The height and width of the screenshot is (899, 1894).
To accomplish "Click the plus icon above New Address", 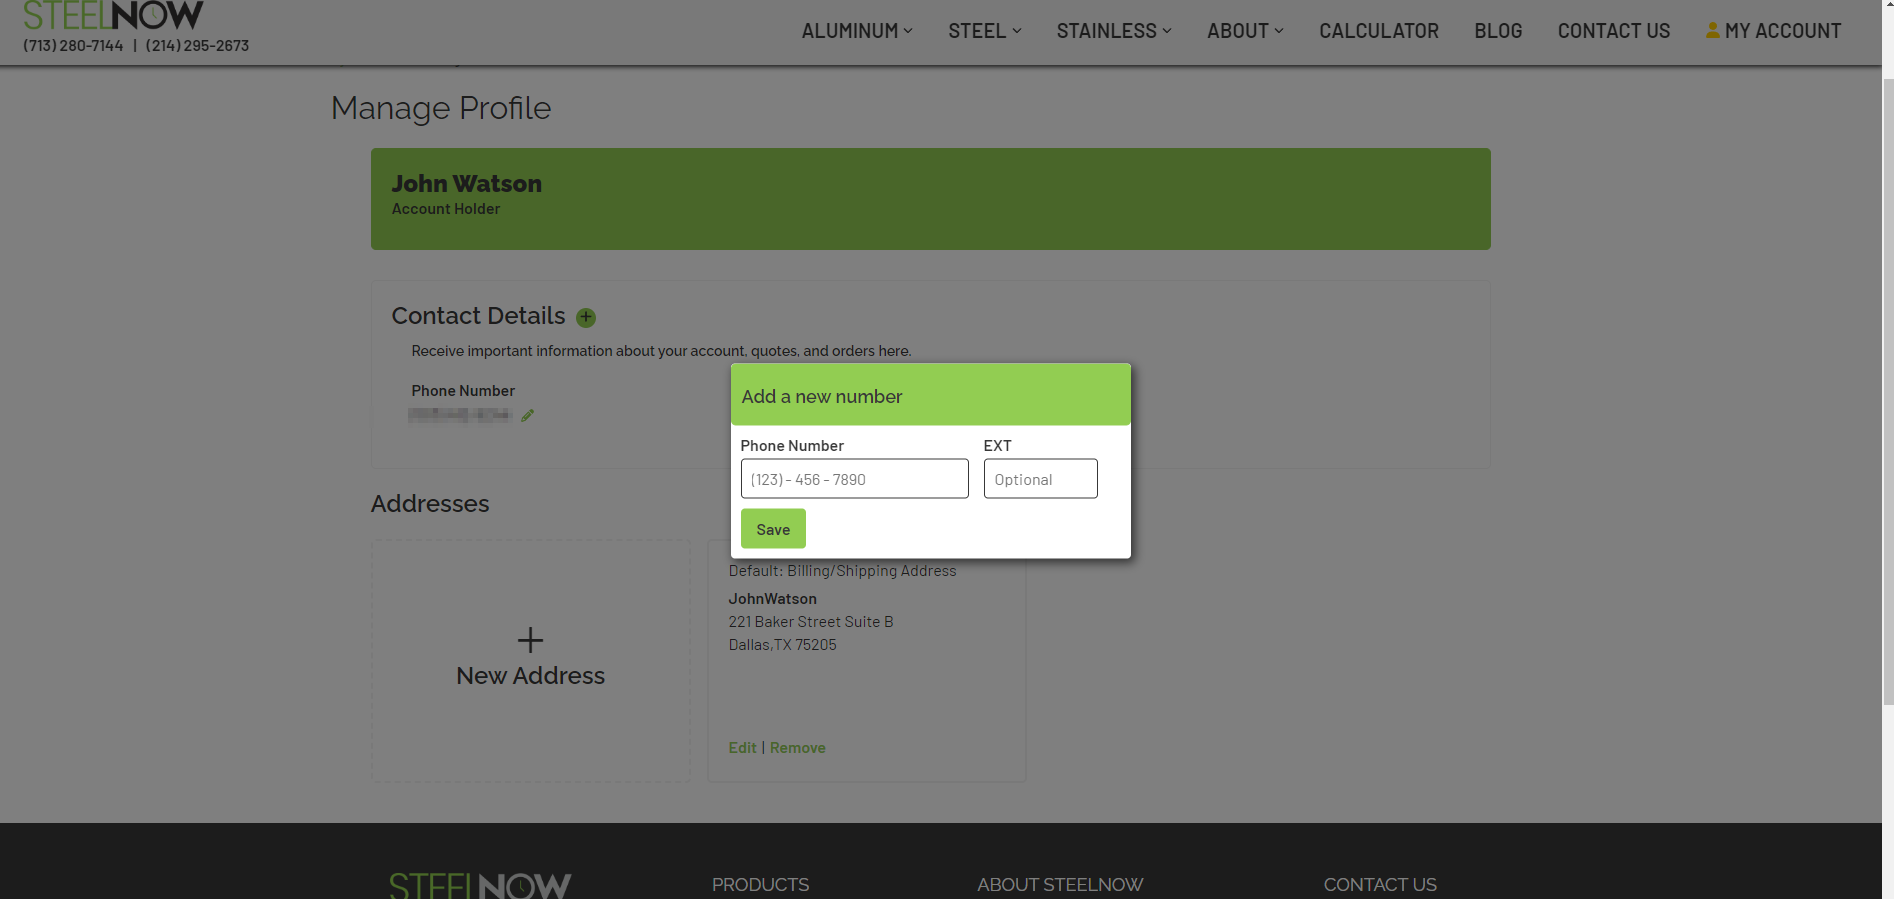I will click(x=530, y=640).
